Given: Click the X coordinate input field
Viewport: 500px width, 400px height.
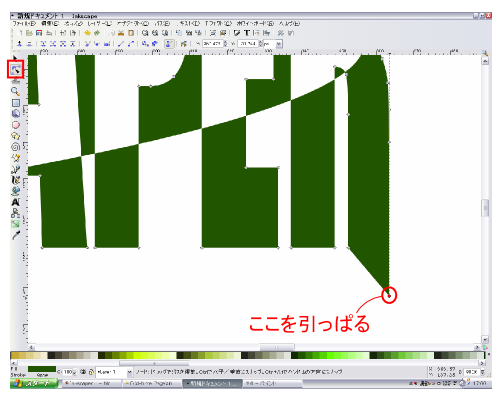Looking at the screenshot, I should click(212, 44).
